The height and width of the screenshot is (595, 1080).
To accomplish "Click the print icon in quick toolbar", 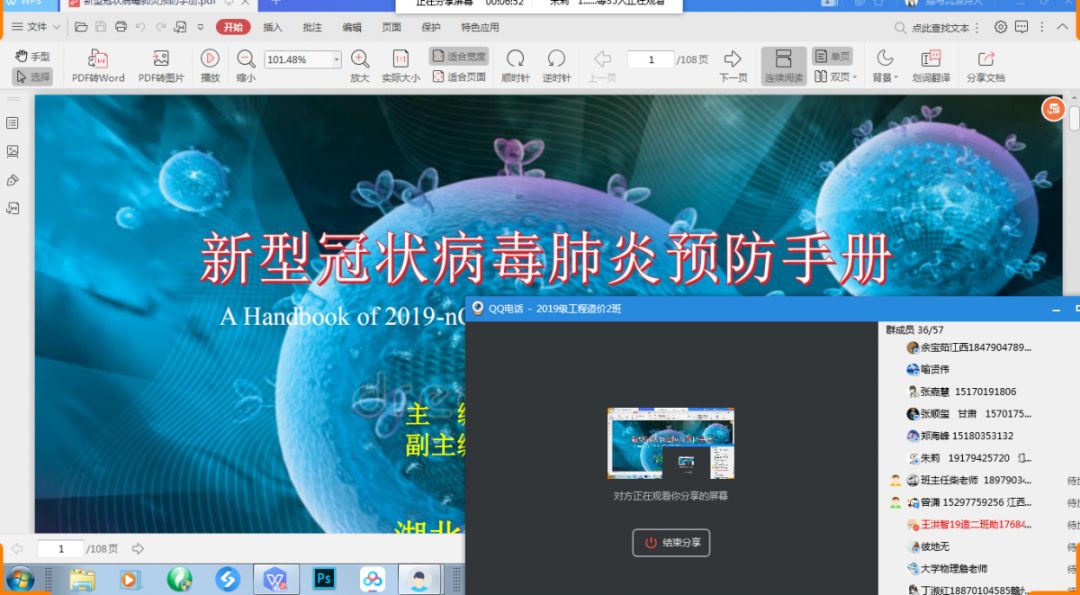I will click(x=121, y=27).
